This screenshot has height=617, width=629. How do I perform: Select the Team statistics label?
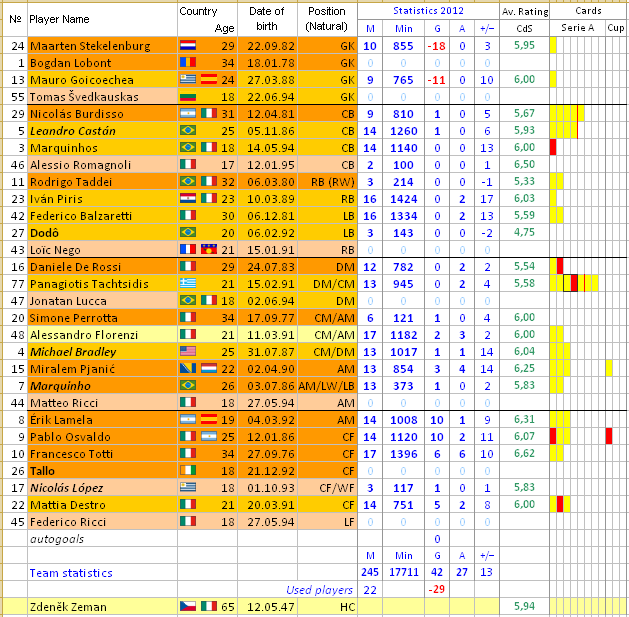click(71, 573)
